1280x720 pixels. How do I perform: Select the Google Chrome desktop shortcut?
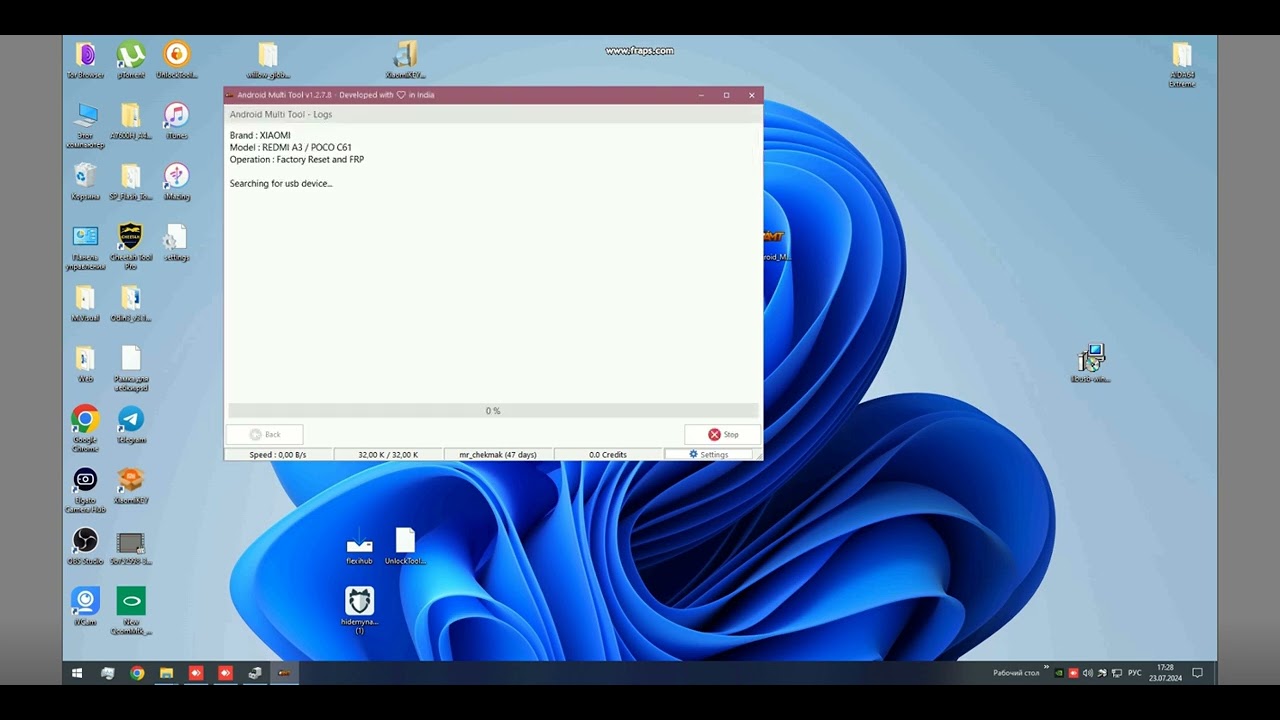[85, 429]
